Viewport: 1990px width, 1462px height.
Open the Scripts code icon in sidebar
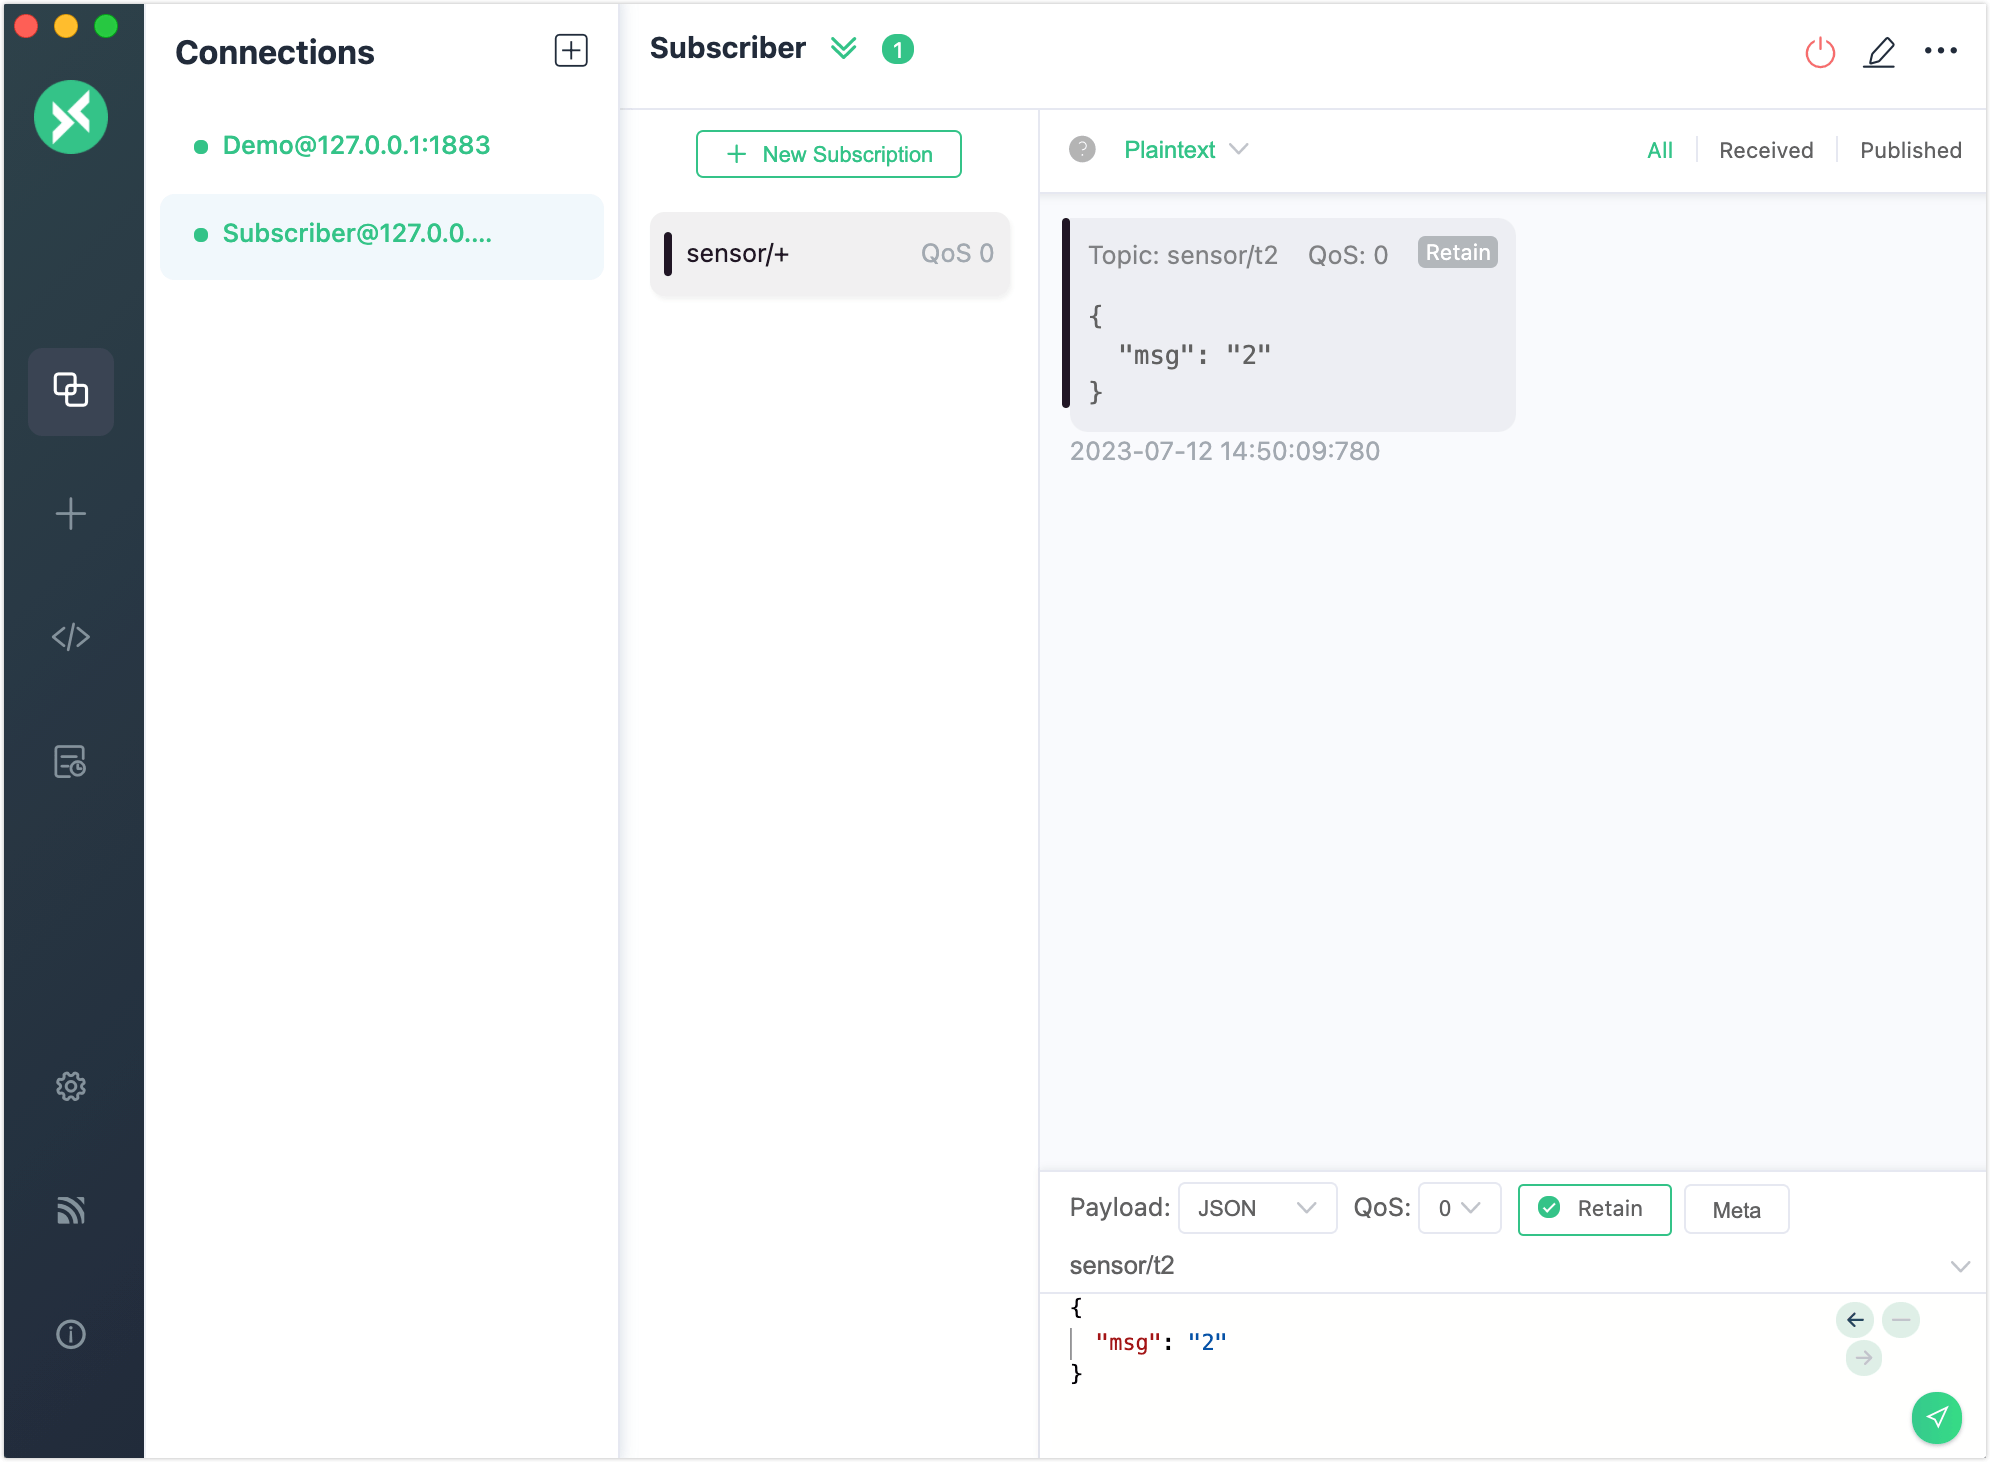pos(70,637)
